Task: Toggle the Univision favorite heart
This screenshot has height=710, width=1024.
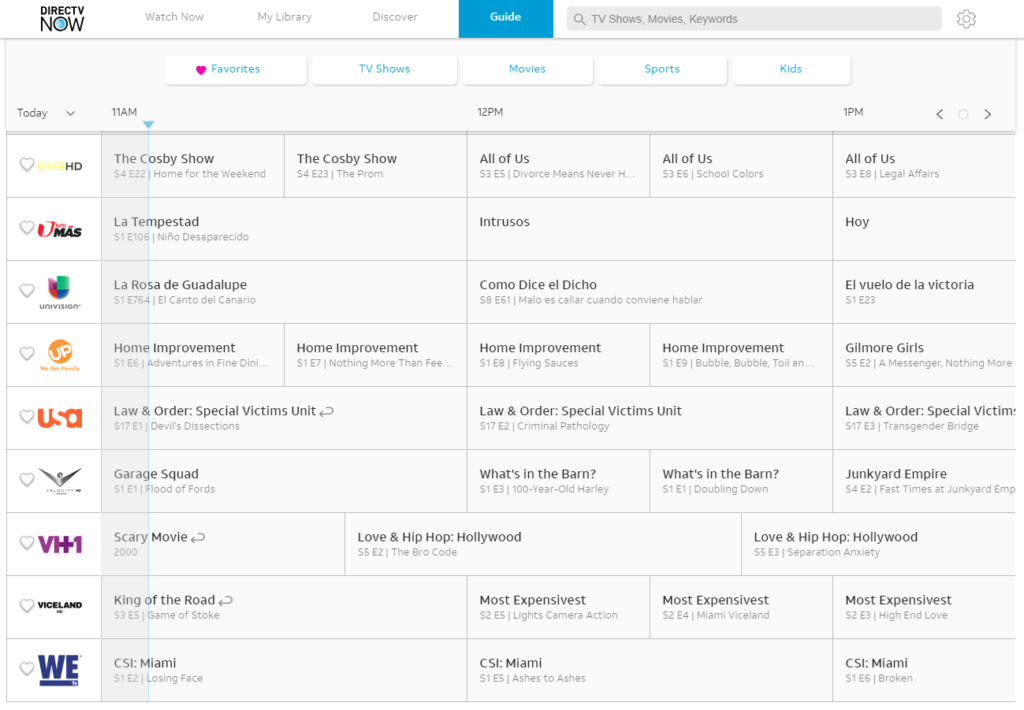Action: click(x=27, y=291)
